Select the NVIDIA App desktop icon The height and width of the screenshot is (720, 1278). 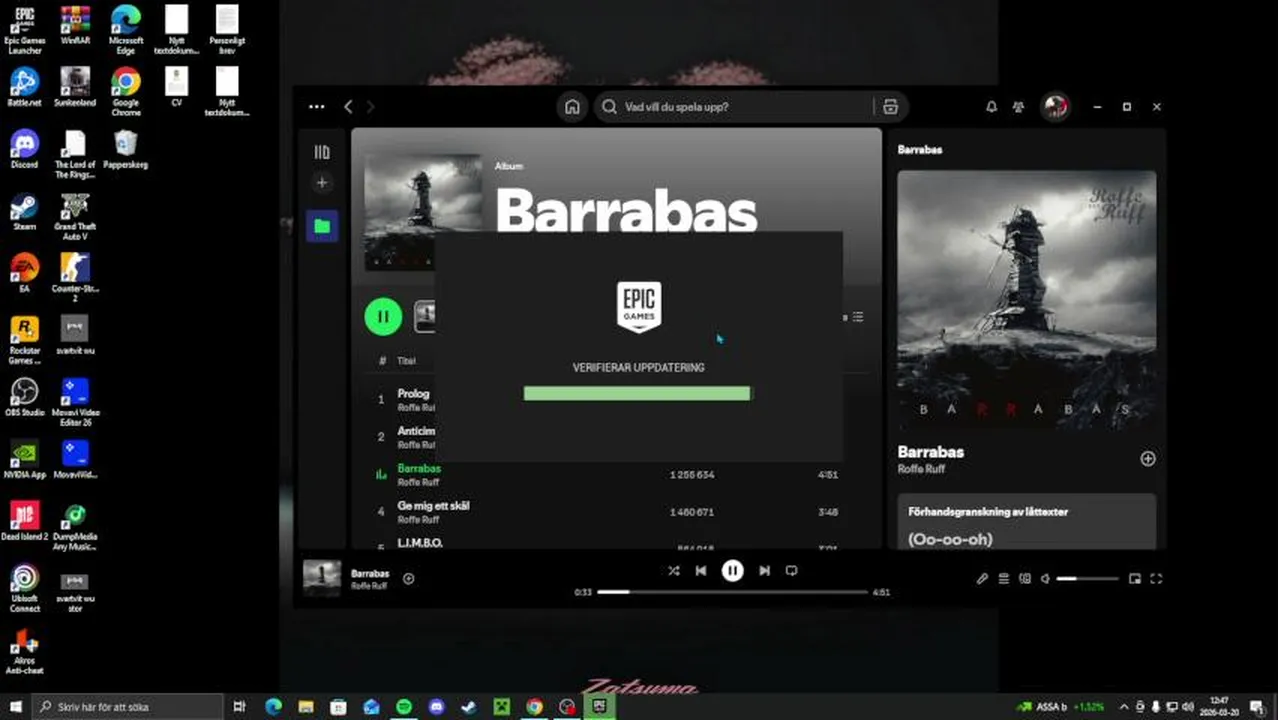[x=24, y=458]
